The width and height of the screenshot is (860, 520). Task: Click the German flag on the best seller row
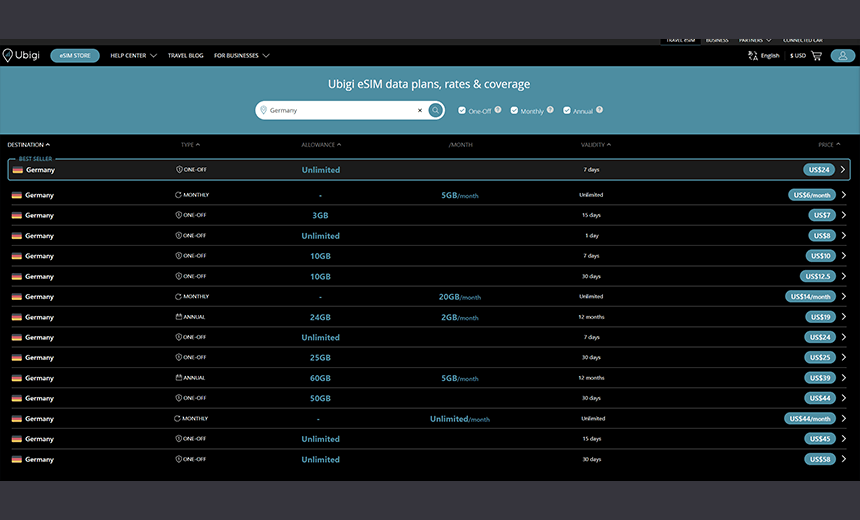pyautogui.click(x=18, y=170)
